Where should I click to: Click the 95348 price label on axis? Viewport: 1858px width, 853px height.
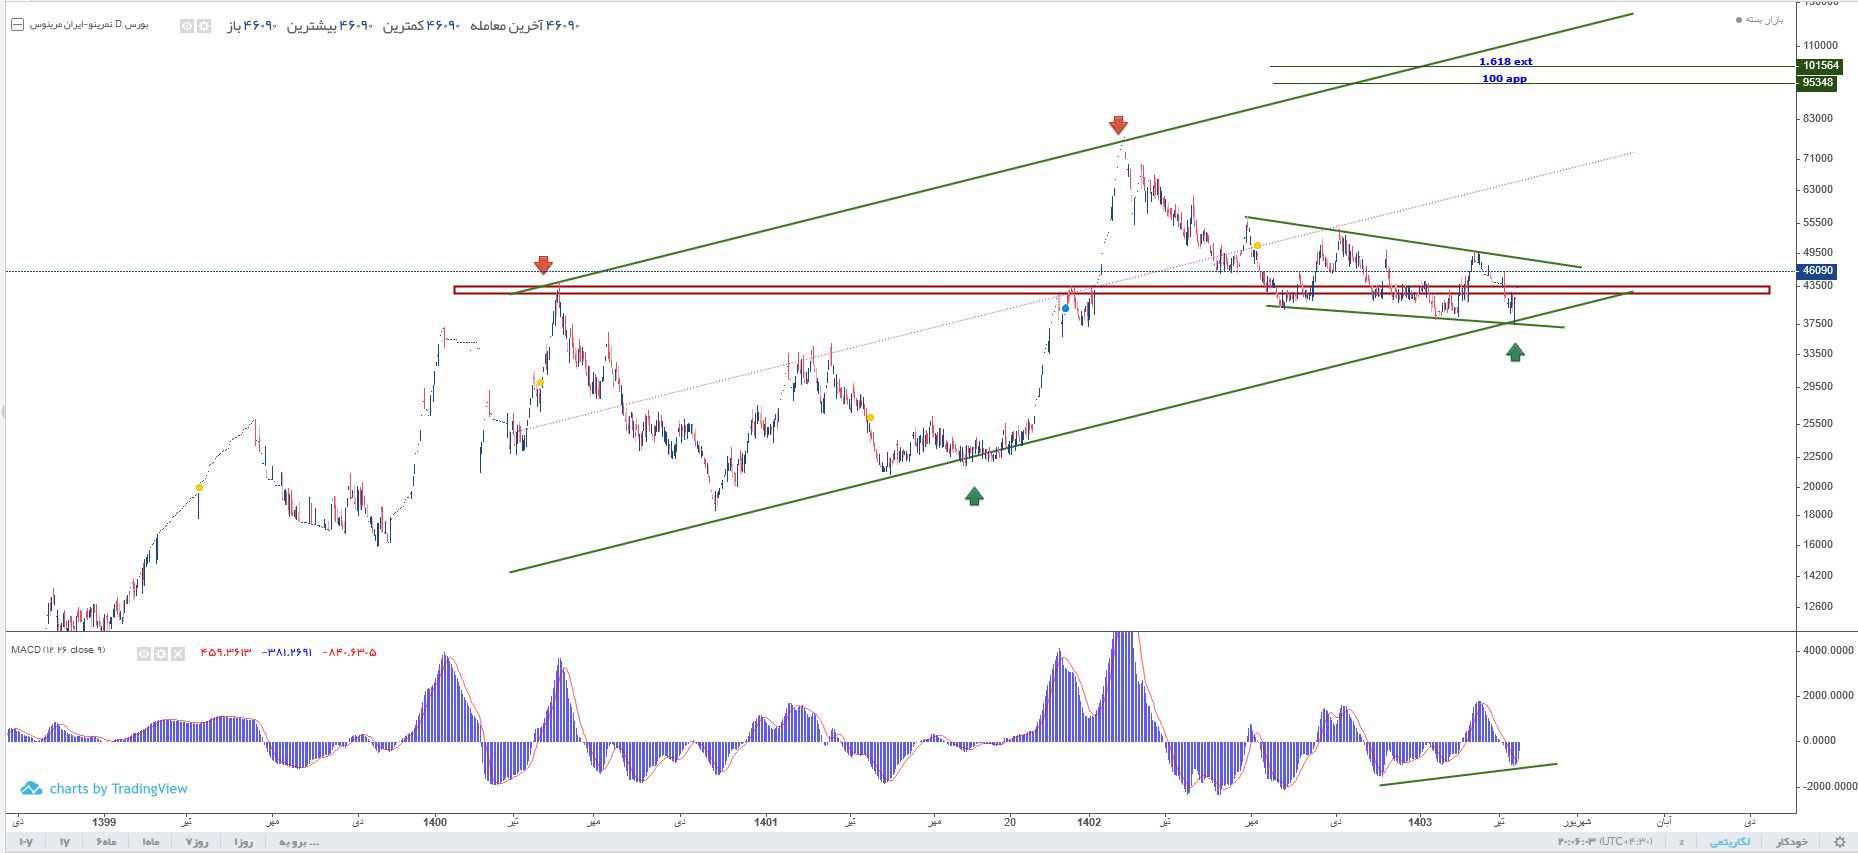[1818, 83]
